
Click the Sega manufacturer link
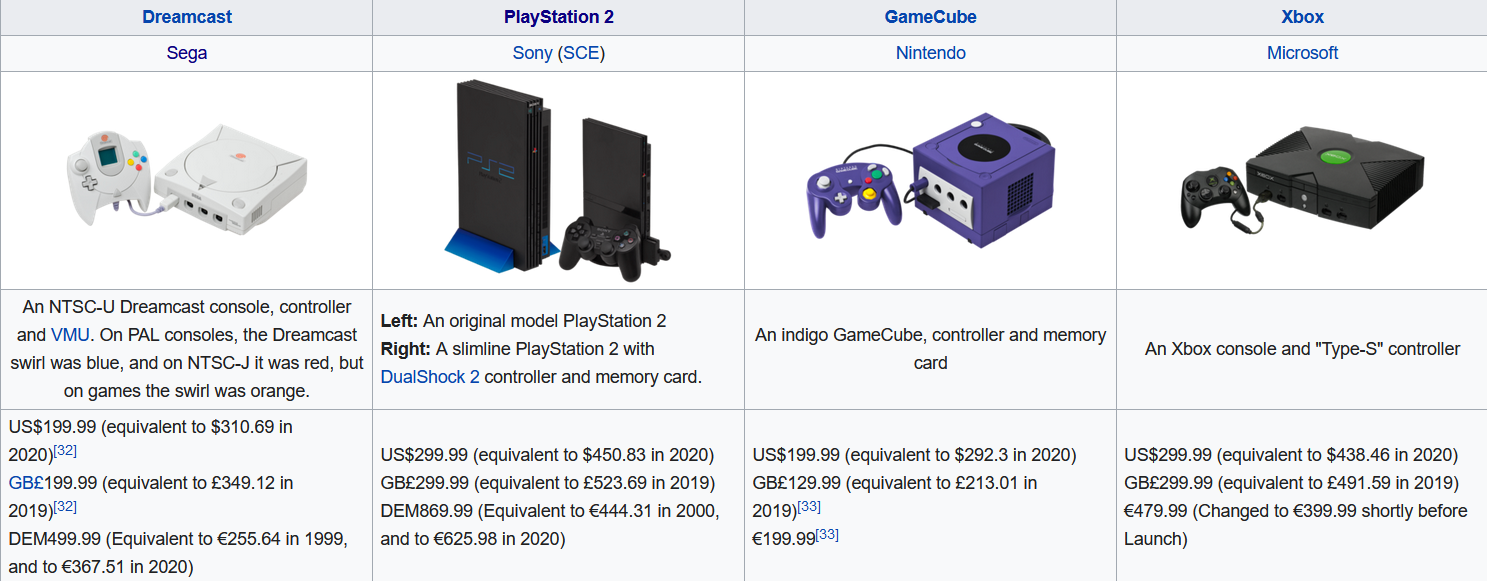pyautogui.click(x=187, y=53)
